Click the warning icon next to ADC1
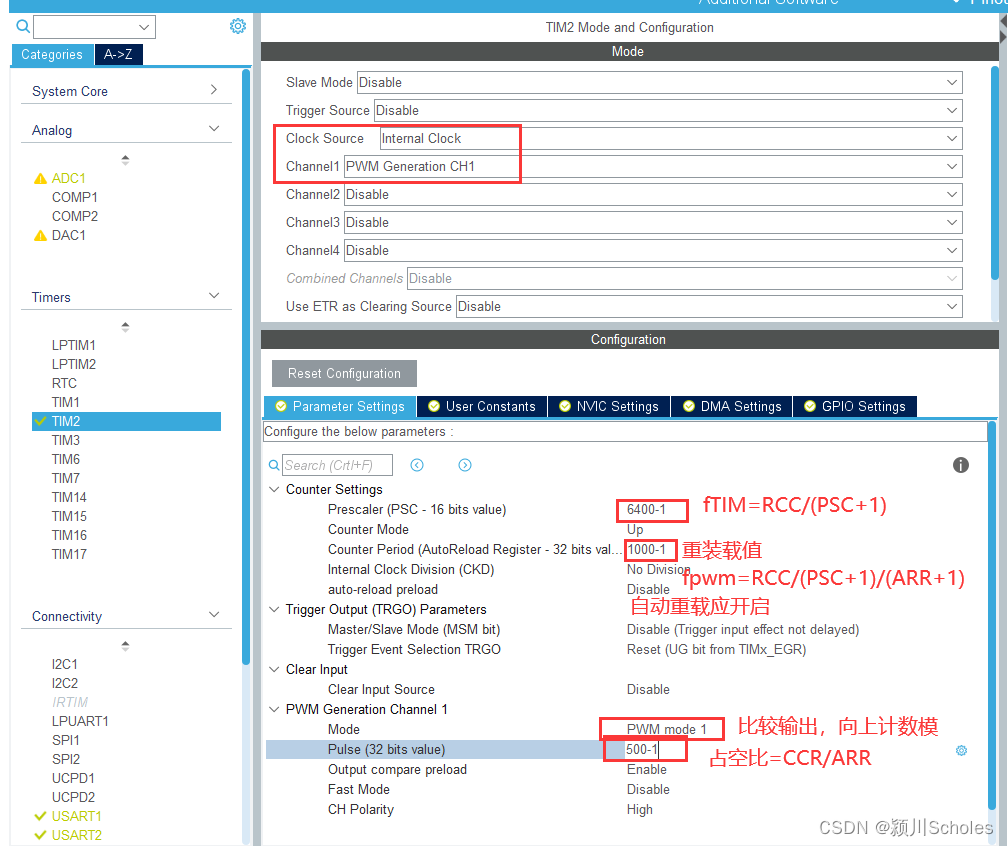 tap(40, 178)
